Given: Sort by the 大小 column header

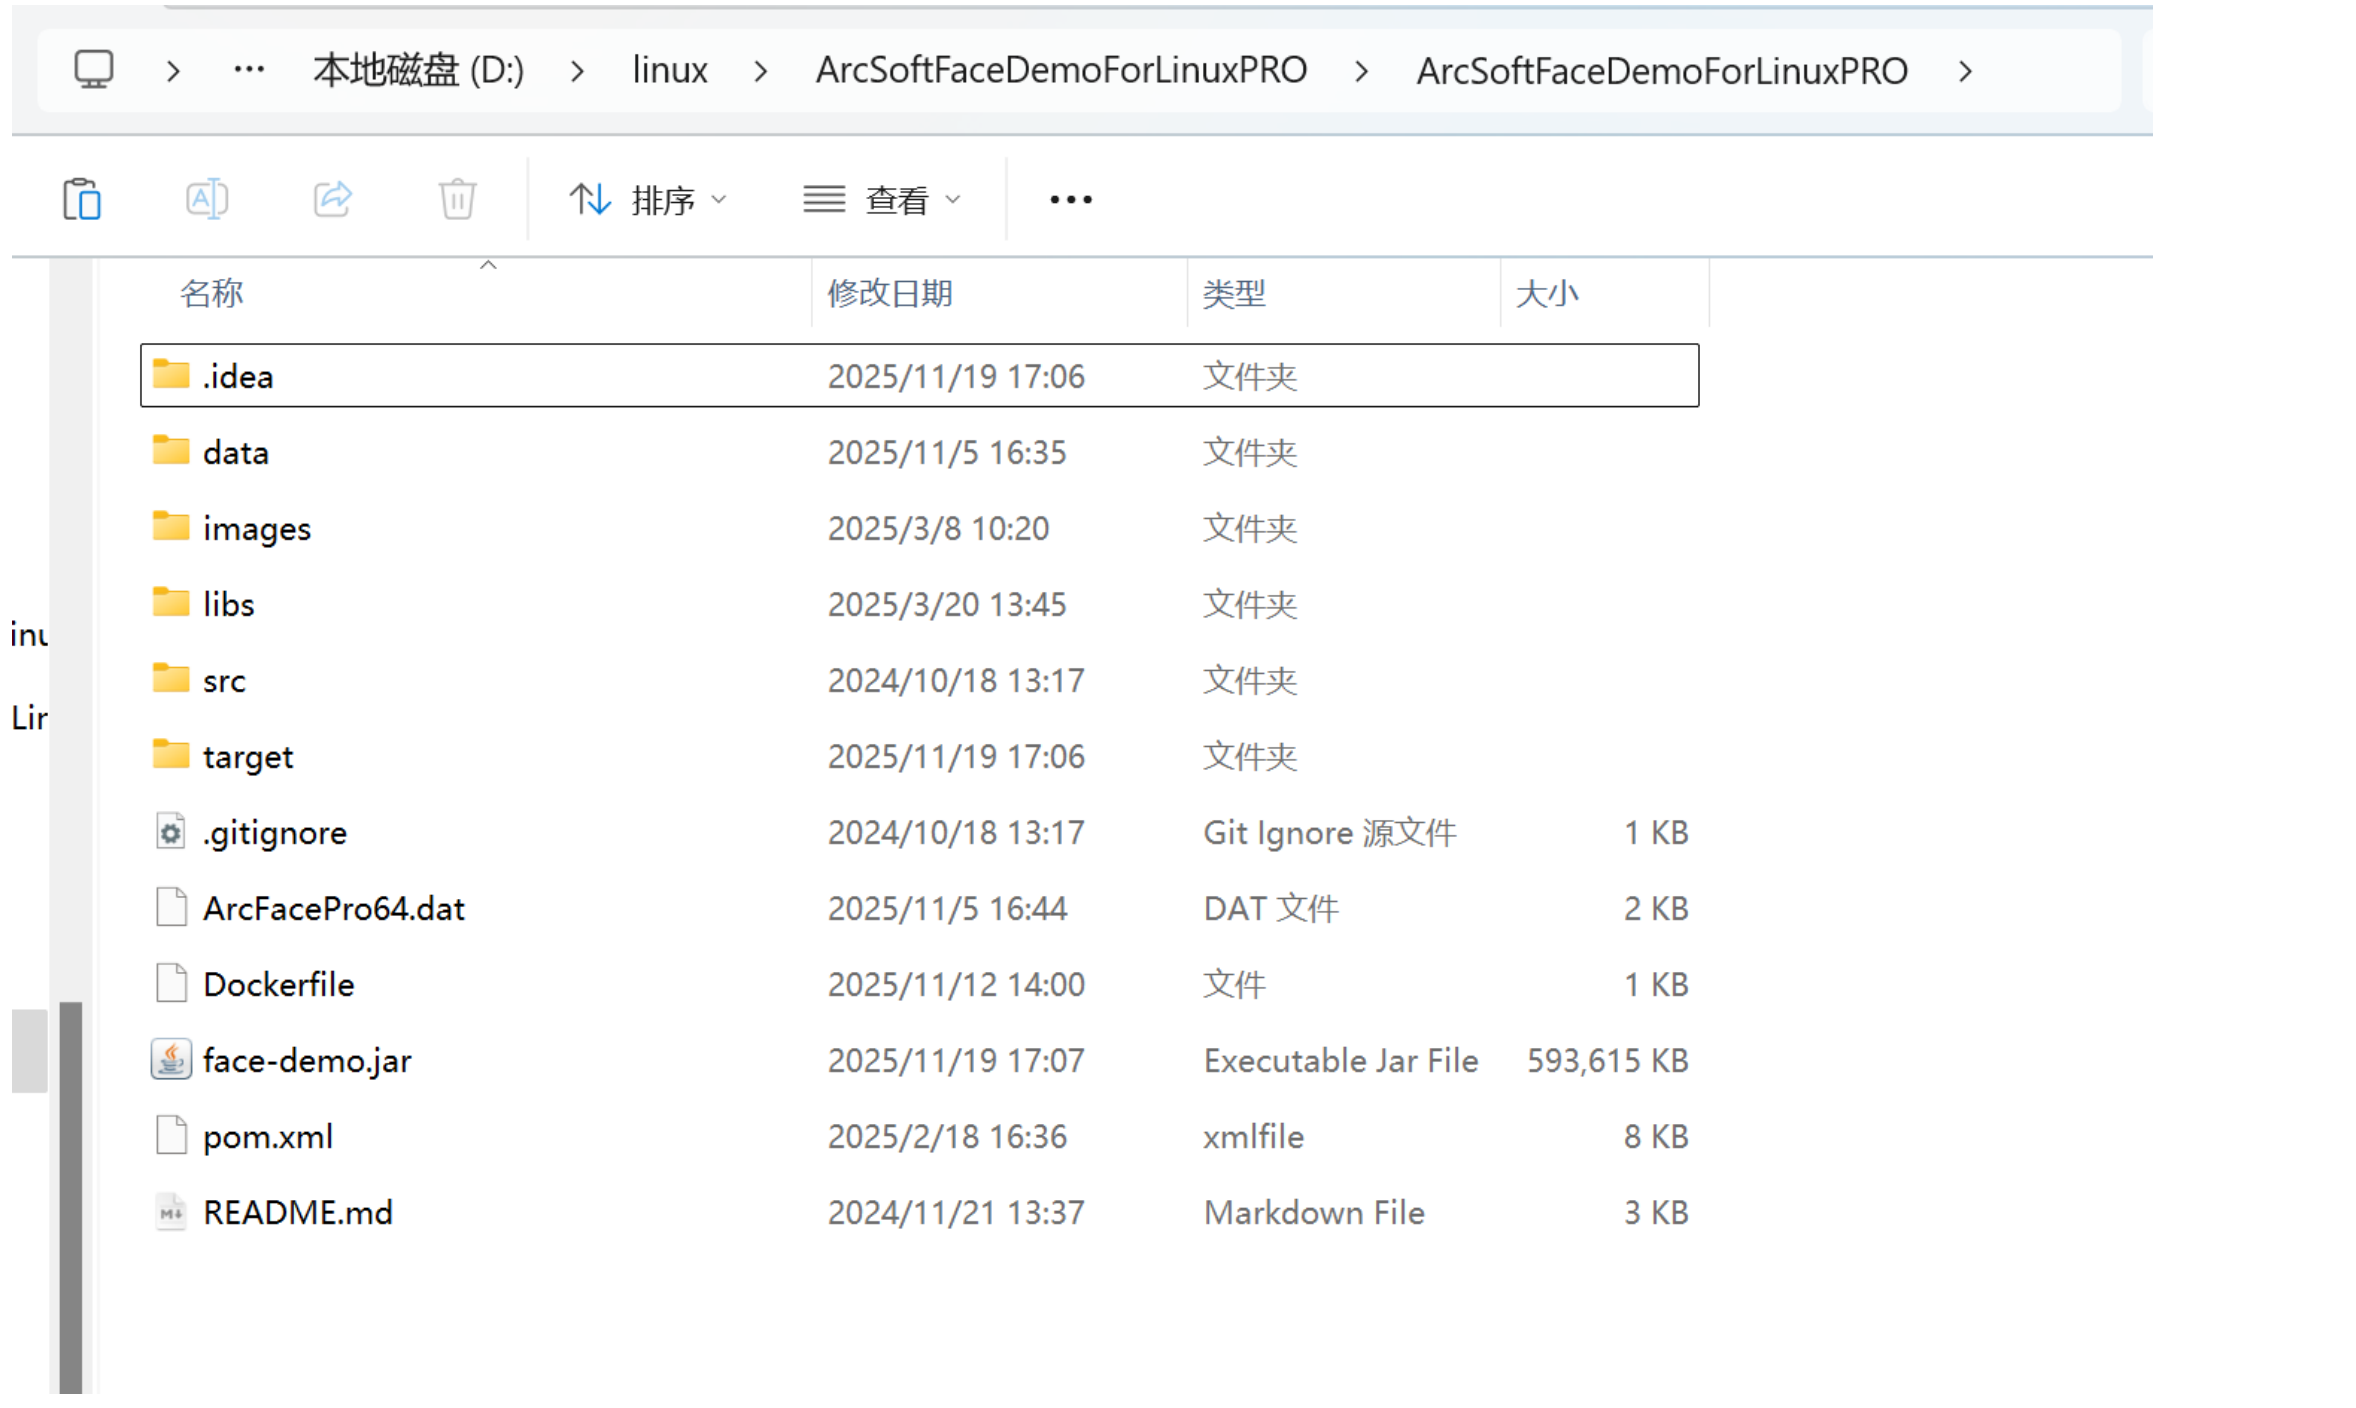Looking at the screenshot, I should click(1546, 293).
